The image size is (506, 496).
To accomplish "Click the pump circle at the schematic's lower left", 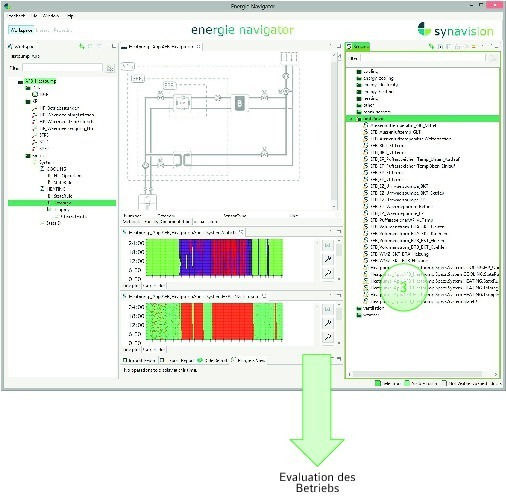I will pos(145,165).
